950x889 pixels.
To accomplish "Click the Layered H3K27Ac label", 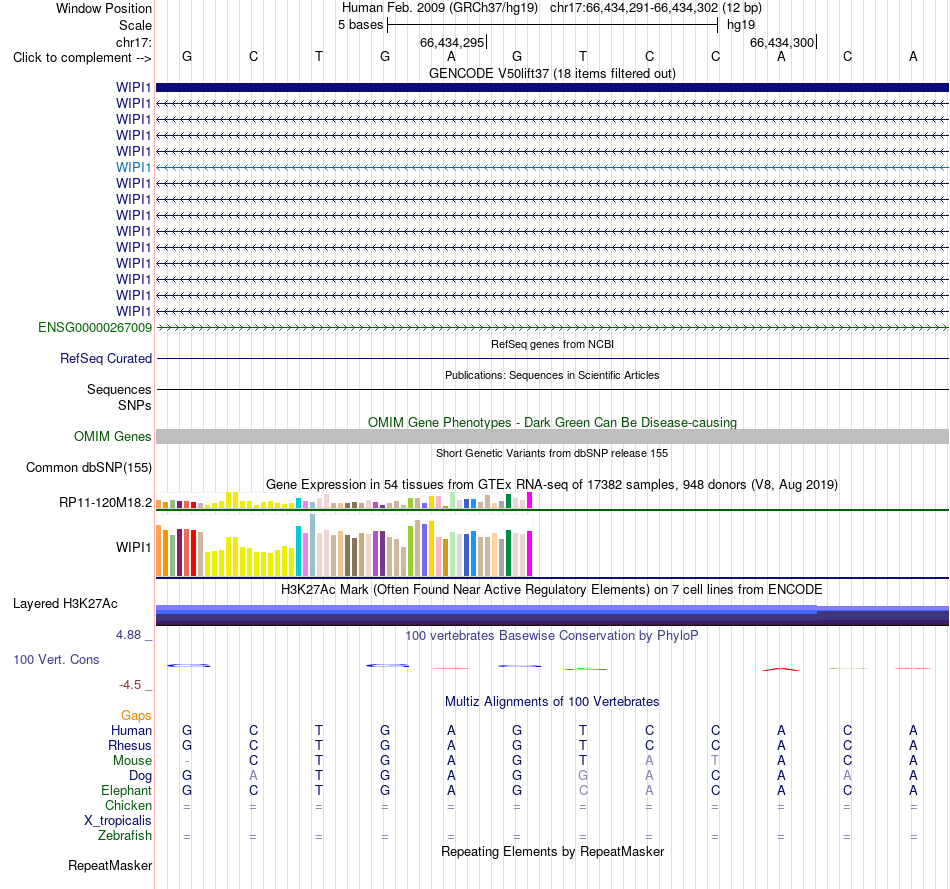I will click(x=65, y=604).
